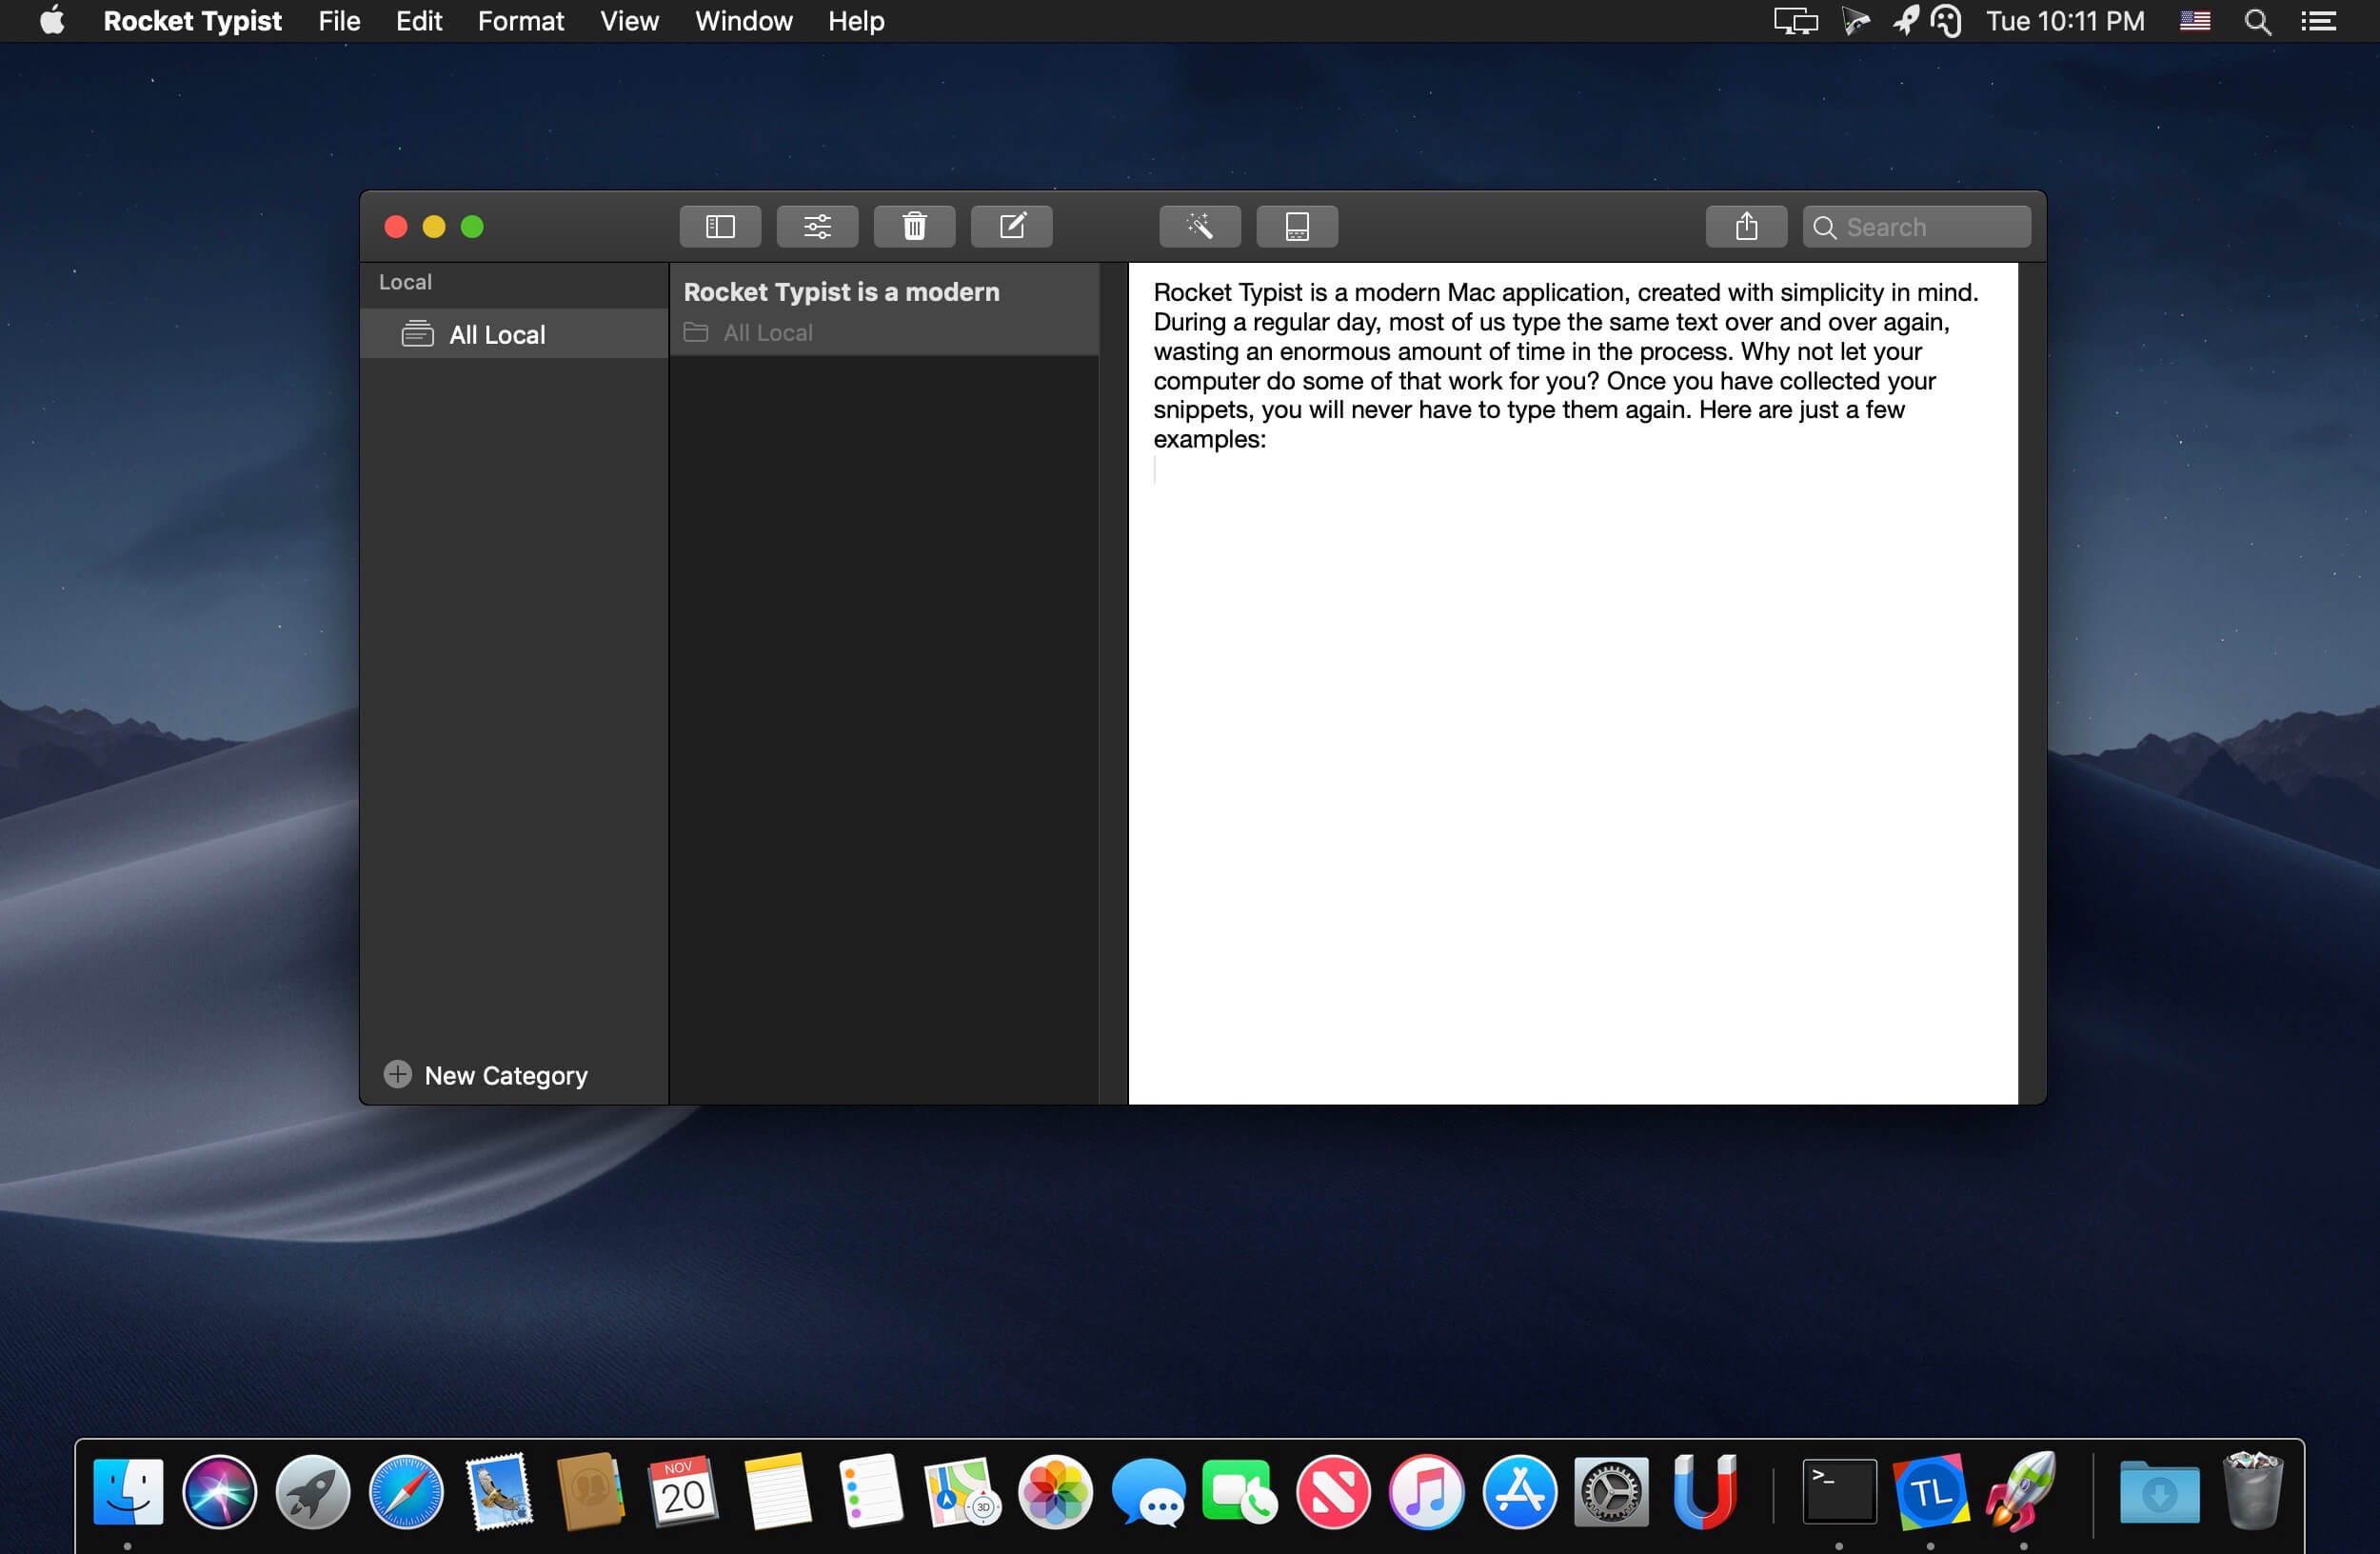
Task: Click the Rocket Typist menu bar rocket icon
Action: tap(1905, 21)
